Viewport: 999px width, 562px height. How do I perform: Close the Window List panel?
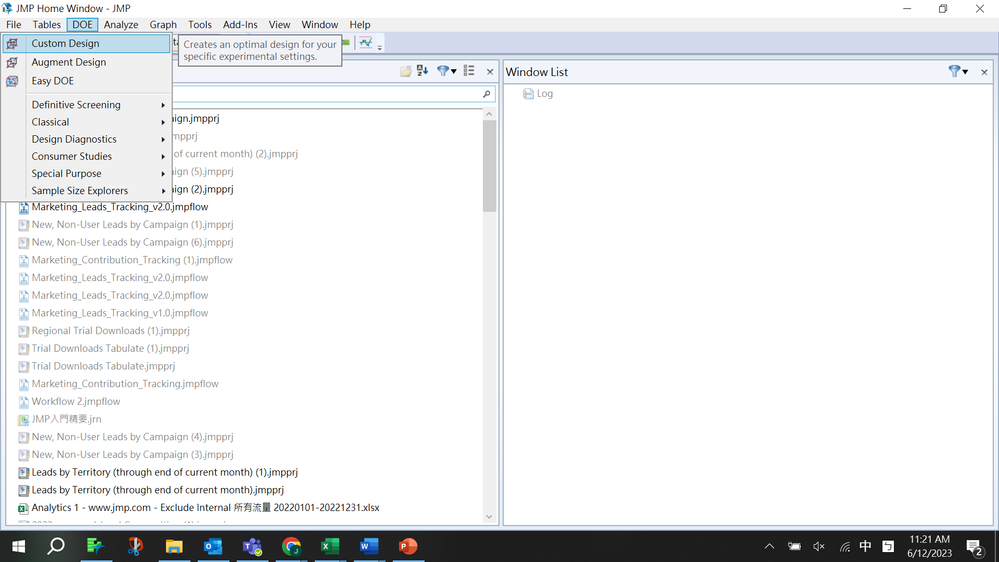tap(984, 72)
